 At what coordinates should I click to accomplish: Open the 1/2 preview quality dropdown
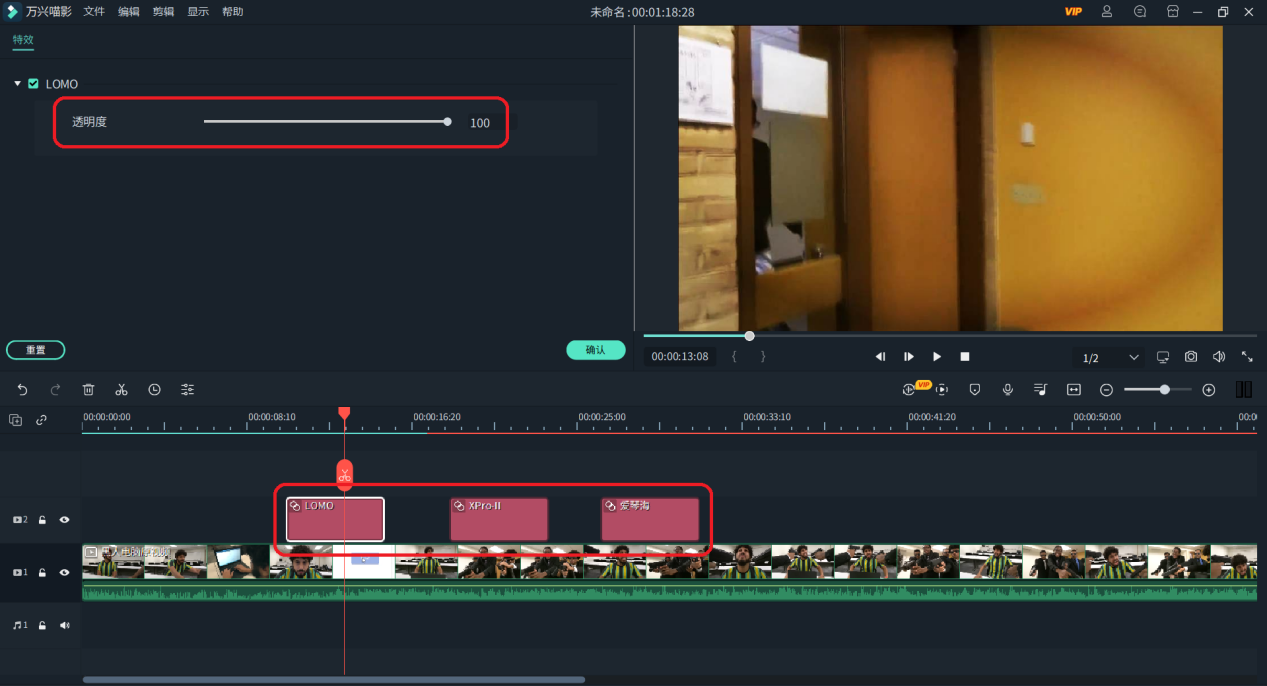tap(1110, 358)
